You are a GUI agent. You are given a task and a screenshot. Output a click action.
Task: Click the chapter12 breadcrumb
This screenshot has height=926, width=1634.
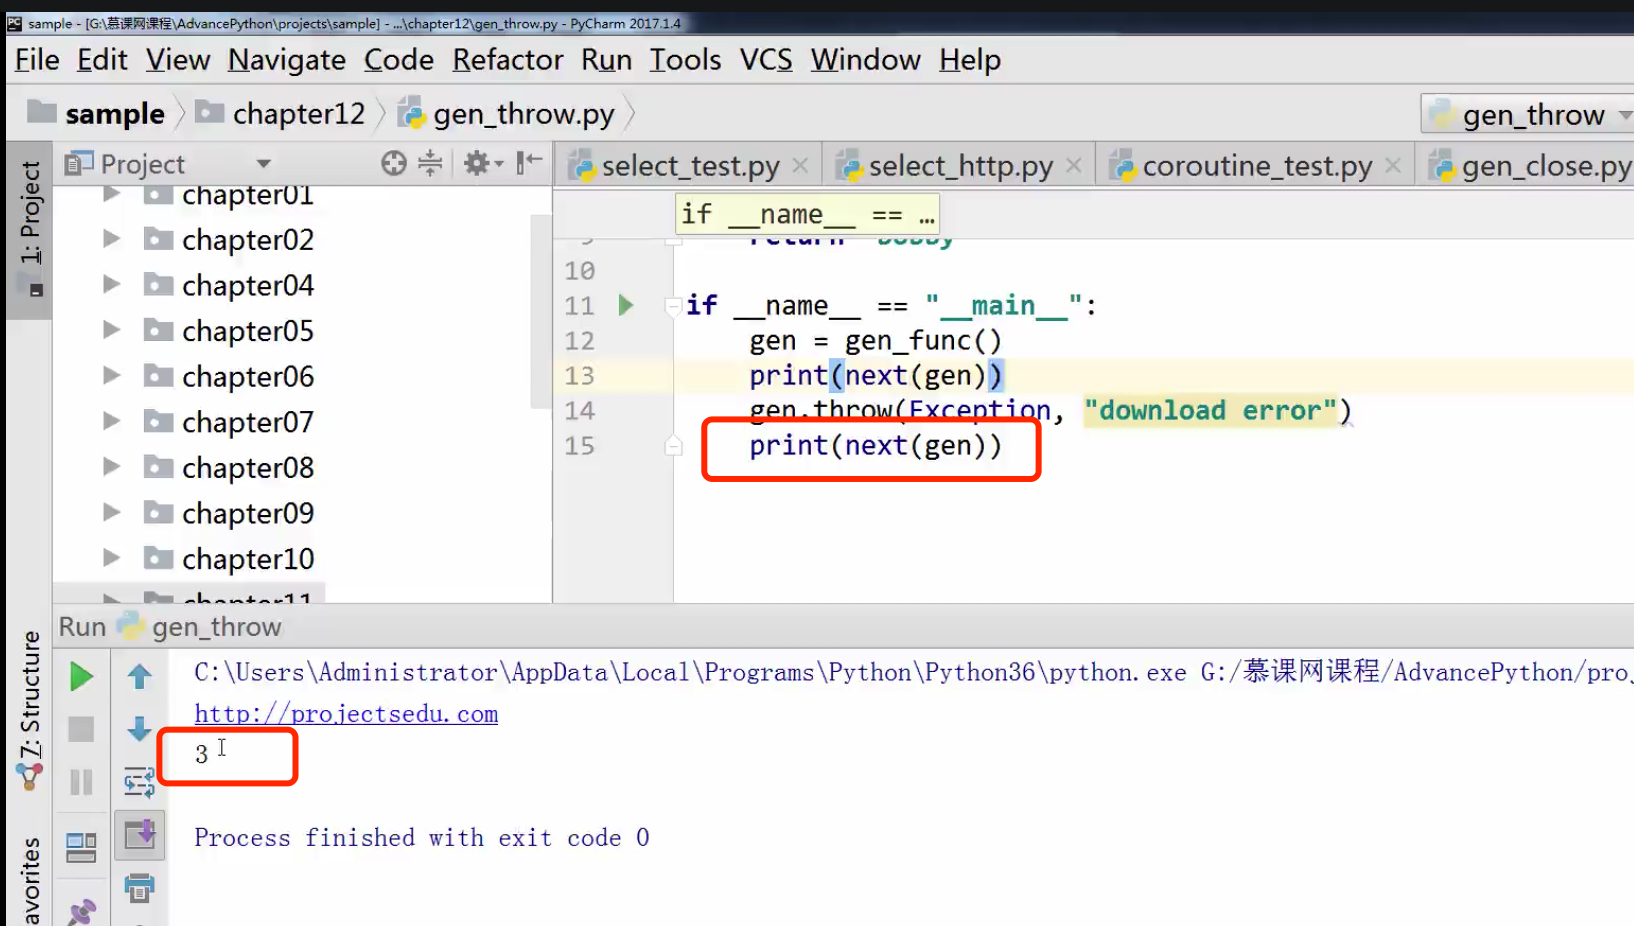pyautogui.click(x=280, y=114)
